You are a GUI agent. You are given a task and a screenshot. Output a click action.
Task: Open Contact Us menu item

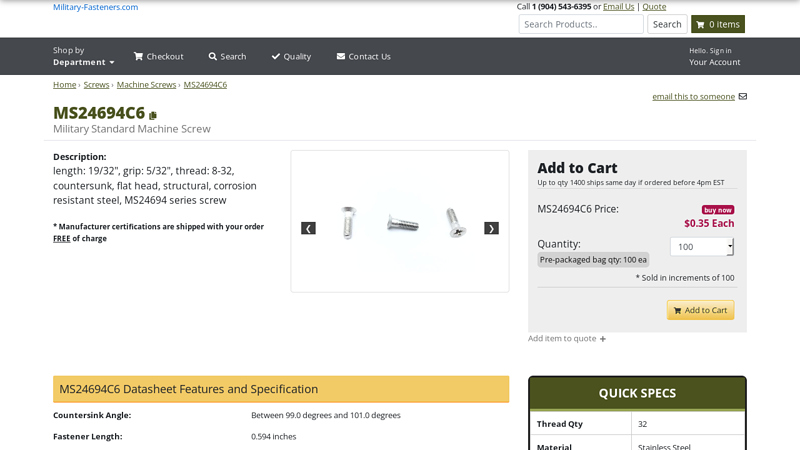pyautogui.click(x=363, y=56)
